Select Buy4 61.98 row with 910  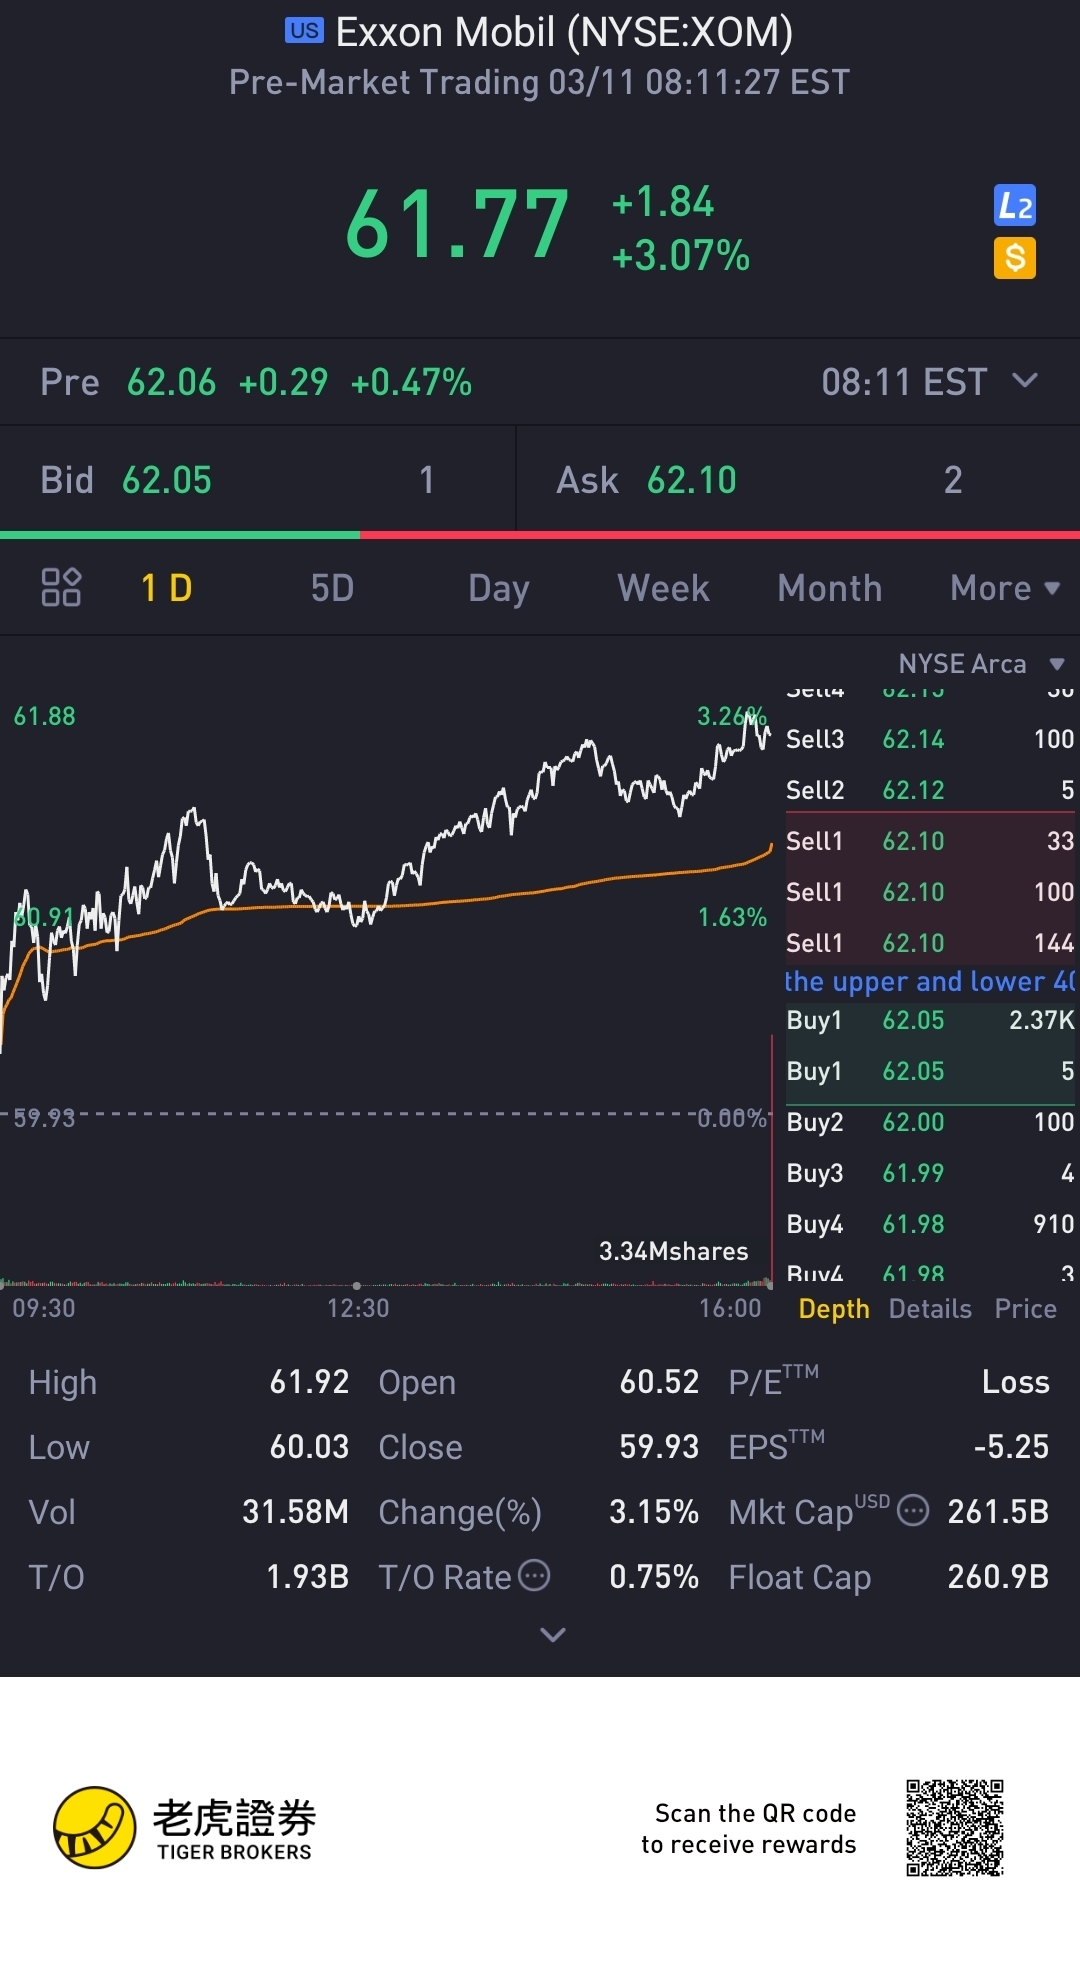pyautogui.click(x=930, y=1224)
